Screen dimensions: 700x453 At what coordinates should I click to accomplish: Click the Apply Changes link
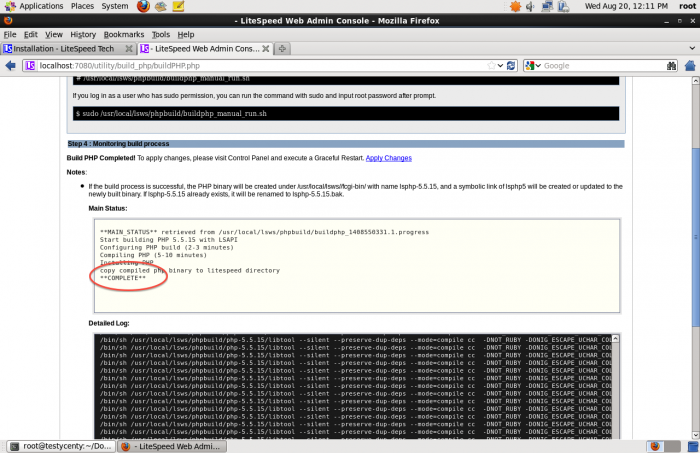[388, 158]
